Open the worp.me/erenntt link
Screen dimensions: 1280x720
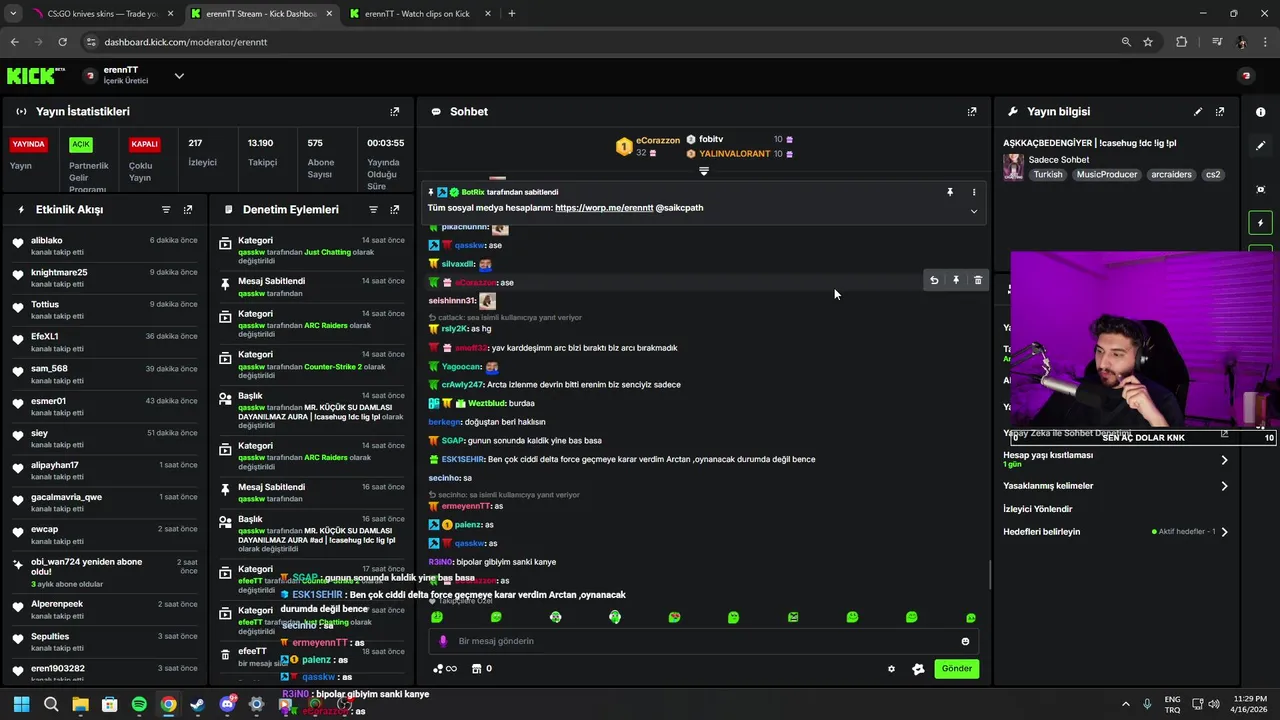(x=604, y=208)
